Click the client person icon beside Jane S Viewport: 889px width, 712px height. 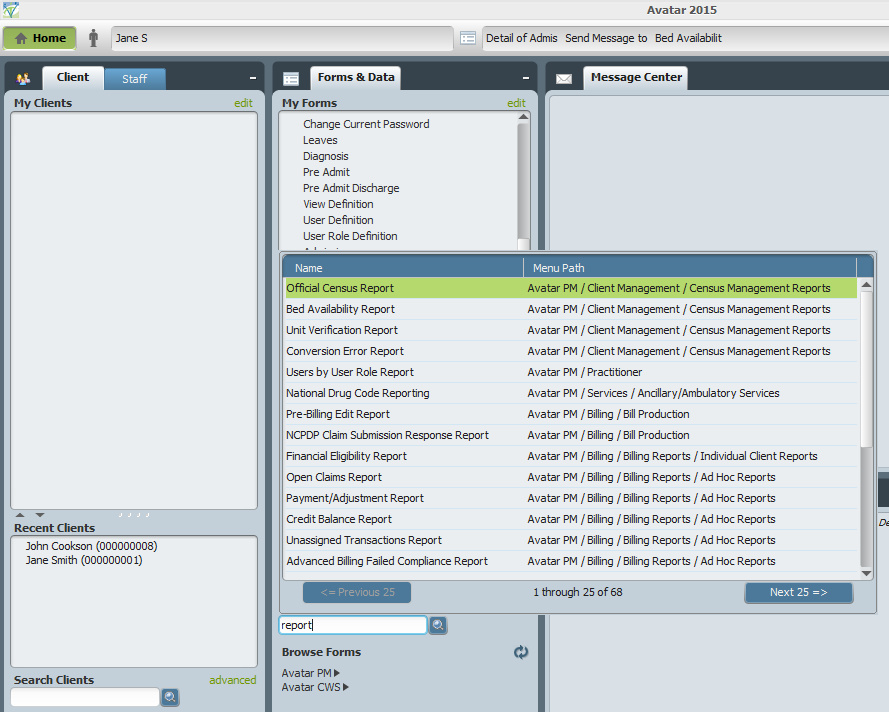(94, 38)
